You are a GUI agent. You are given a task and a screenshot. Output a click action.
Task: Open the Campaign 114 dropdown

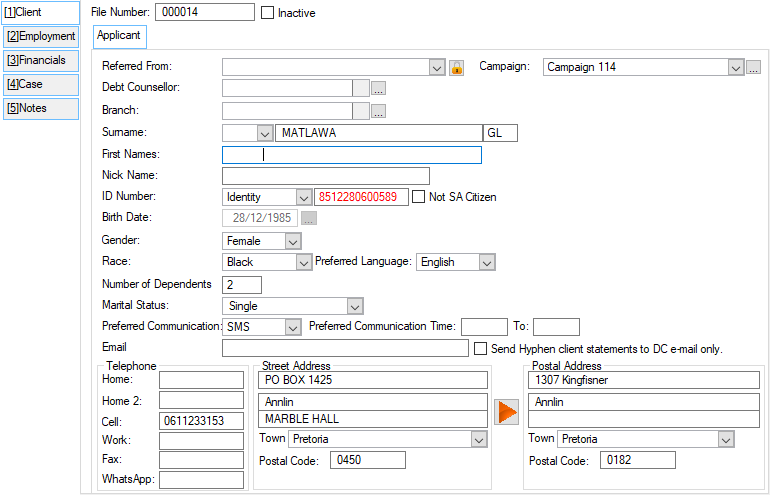coord(736,68)
